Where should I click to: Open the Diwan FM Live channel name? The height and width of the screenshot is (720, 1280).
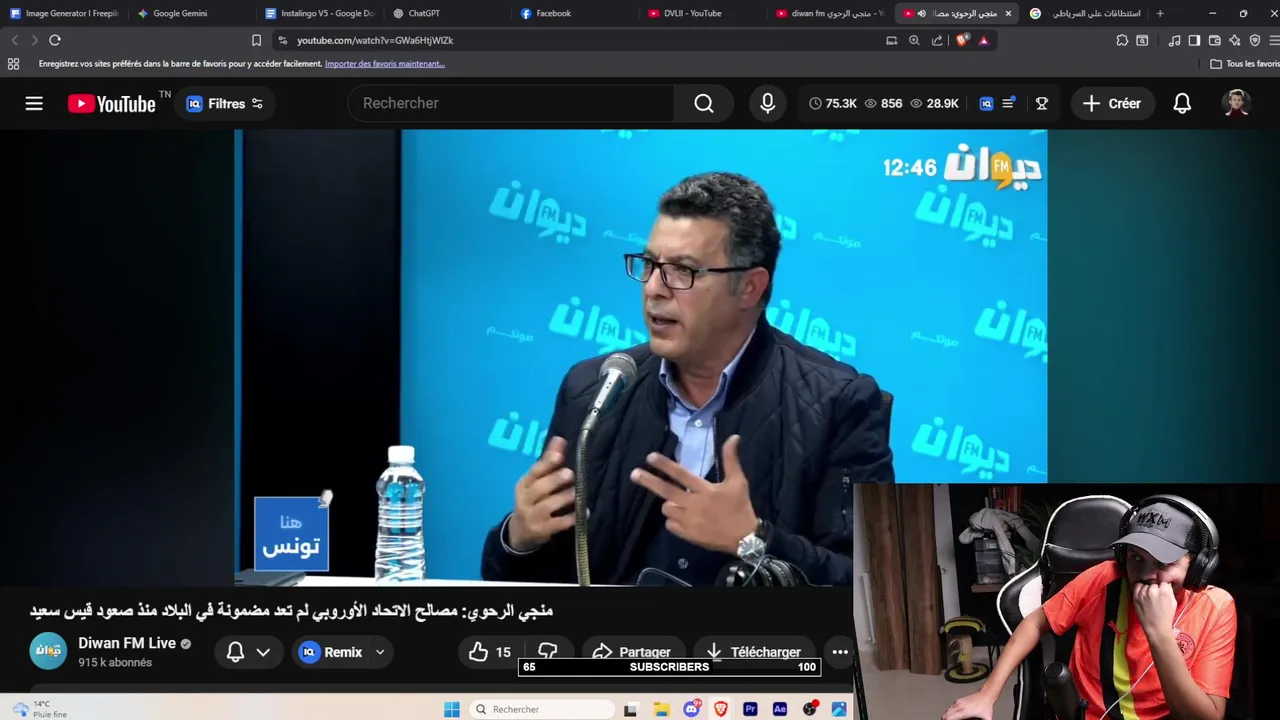point(127,643)
